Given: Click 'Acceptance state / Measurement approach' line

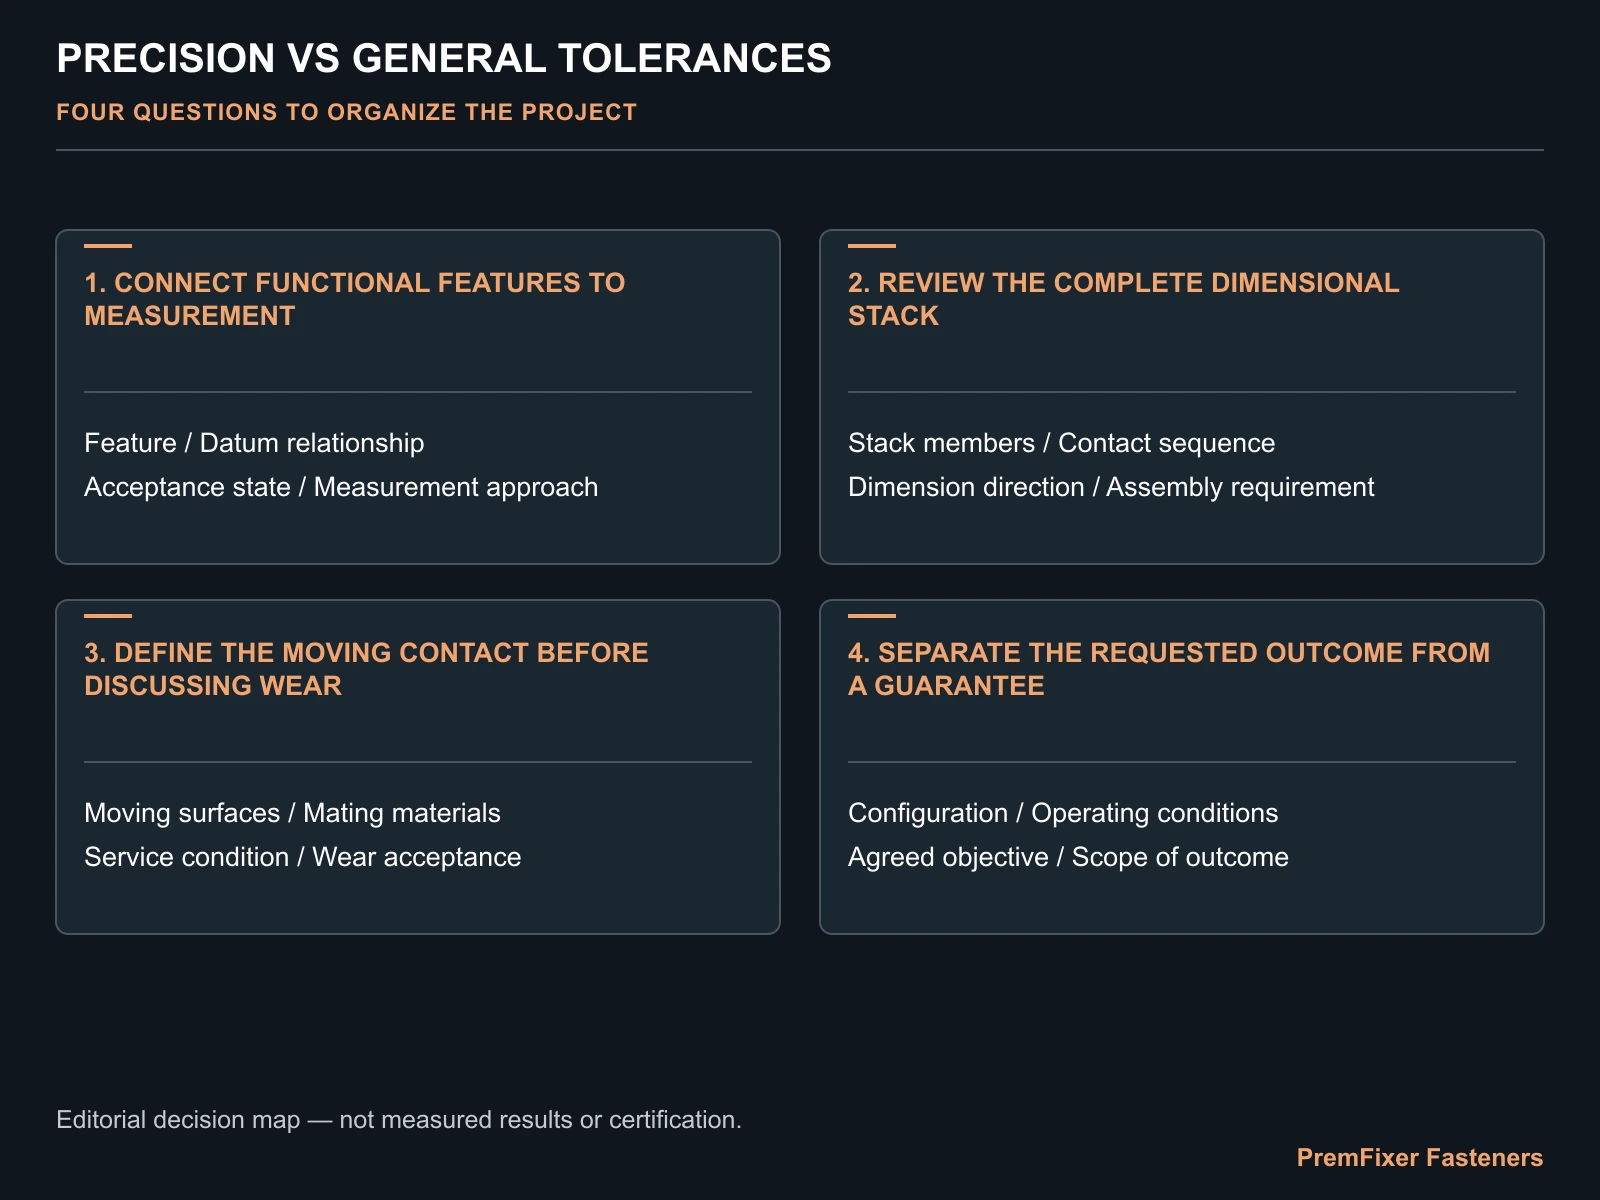Looking at the screenshot, I should click(341, 487).
